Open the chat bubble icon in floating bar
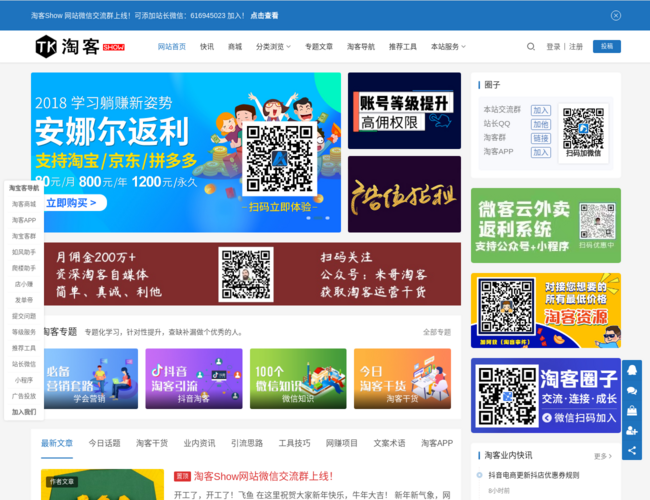The height and width of the screenshot is (500, 650). click(632, 390)
